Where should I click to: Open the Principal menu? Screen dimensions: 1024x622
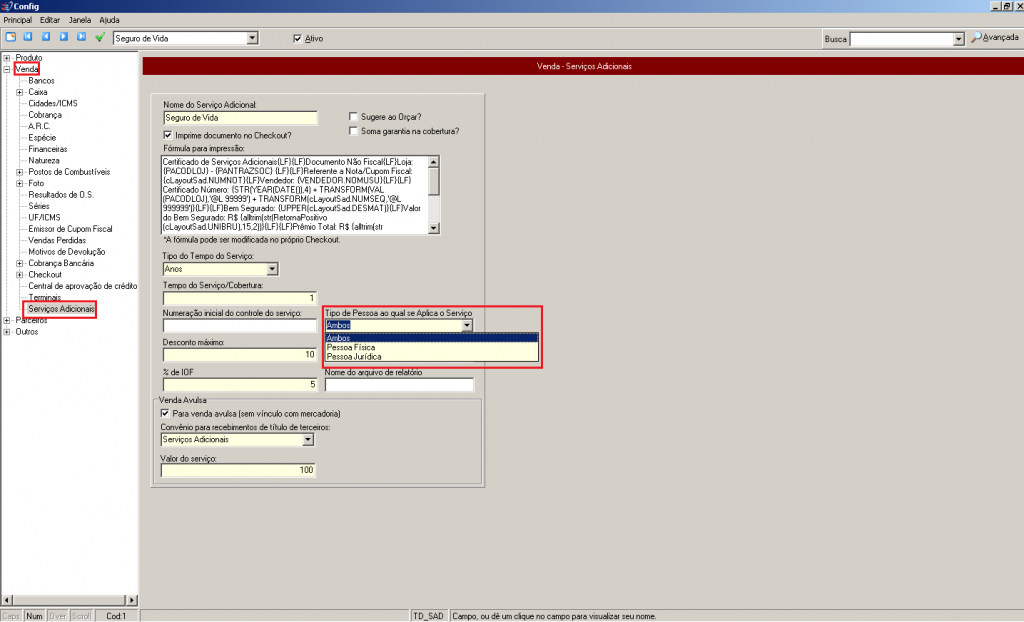point(18,20)
